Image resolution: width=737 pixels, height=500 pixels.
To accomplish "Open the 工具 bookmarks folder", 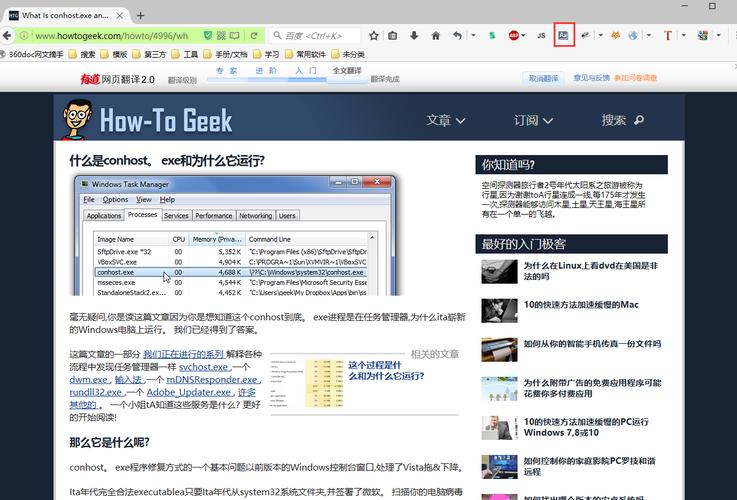I will [185, 55].
